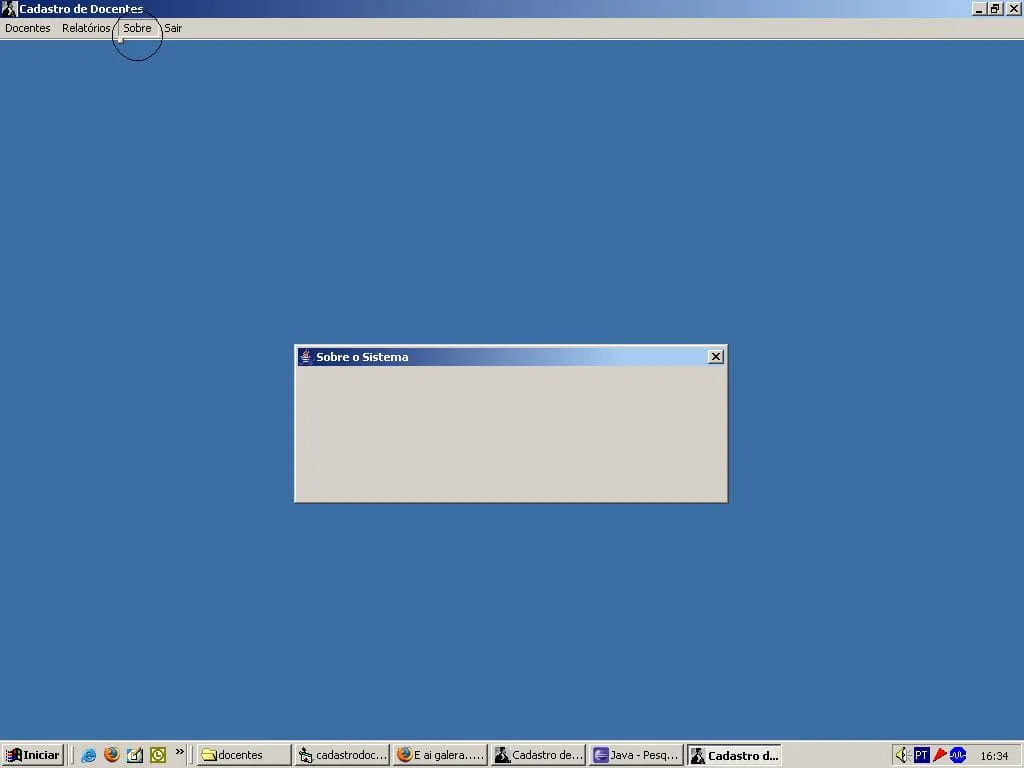Click the Cadastro de Docentes title bar icon
Screen dimensions: 1024x768
point(8,8)
